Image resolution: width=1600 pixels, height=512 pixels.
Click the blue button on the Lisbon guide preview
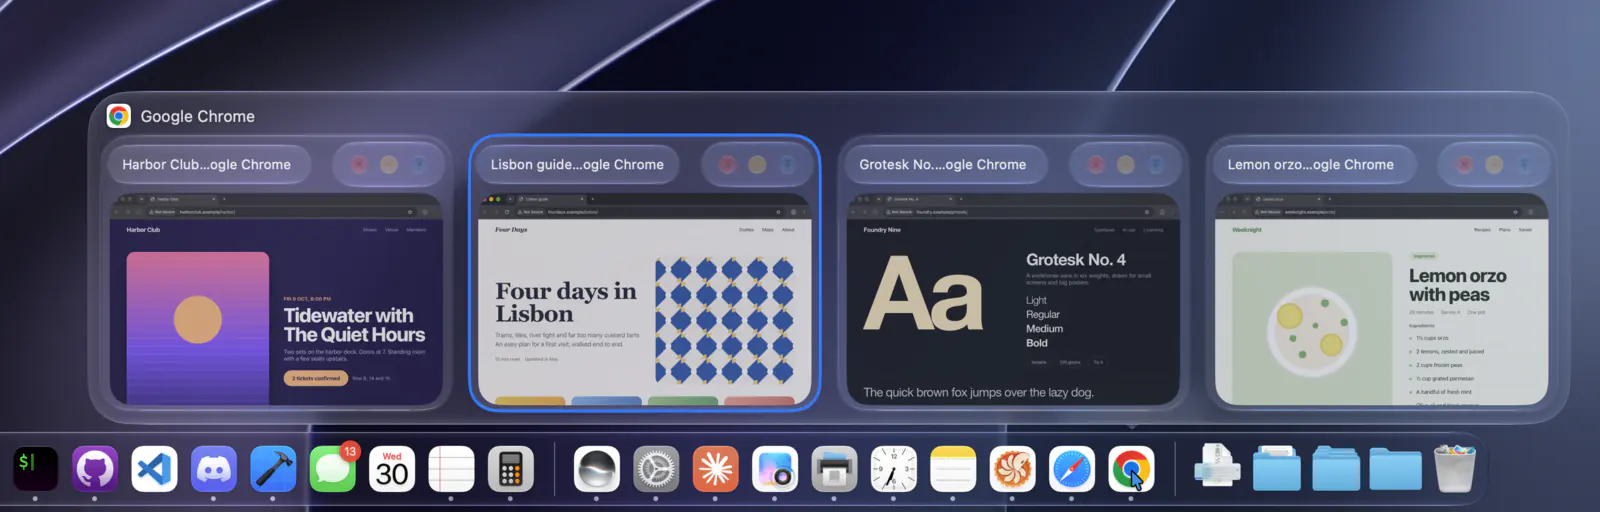787,164
